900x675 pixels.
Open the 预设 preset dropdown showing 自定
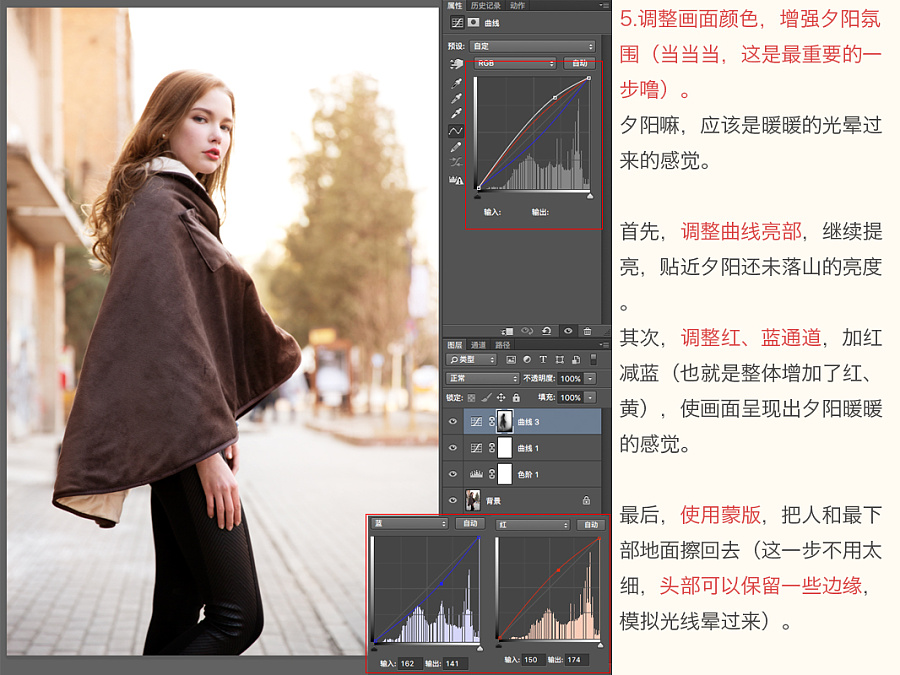(532, 46)
